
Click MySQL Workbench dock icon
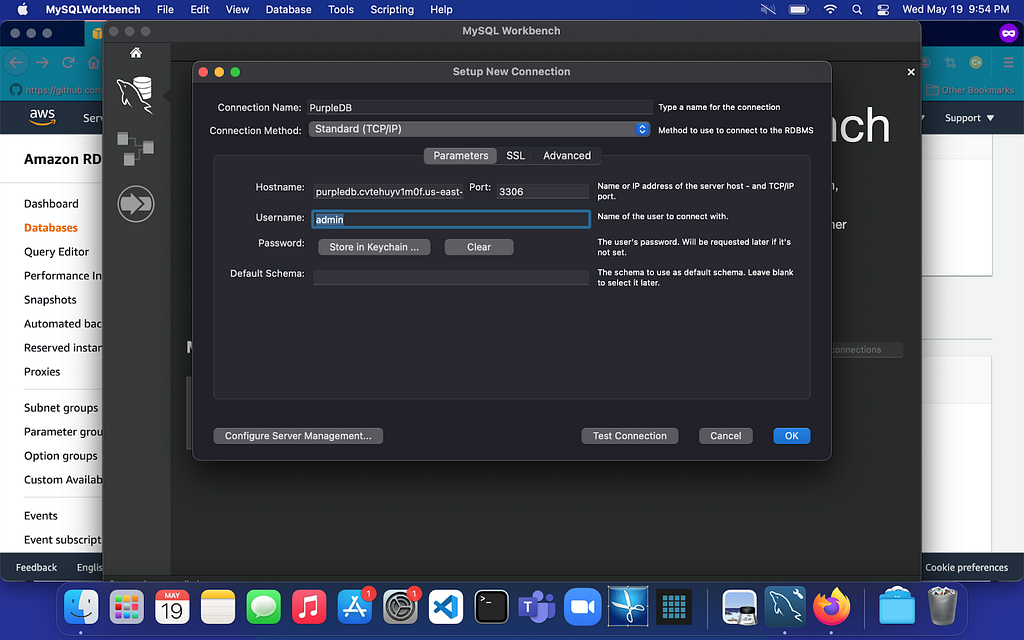coord(785,607)
